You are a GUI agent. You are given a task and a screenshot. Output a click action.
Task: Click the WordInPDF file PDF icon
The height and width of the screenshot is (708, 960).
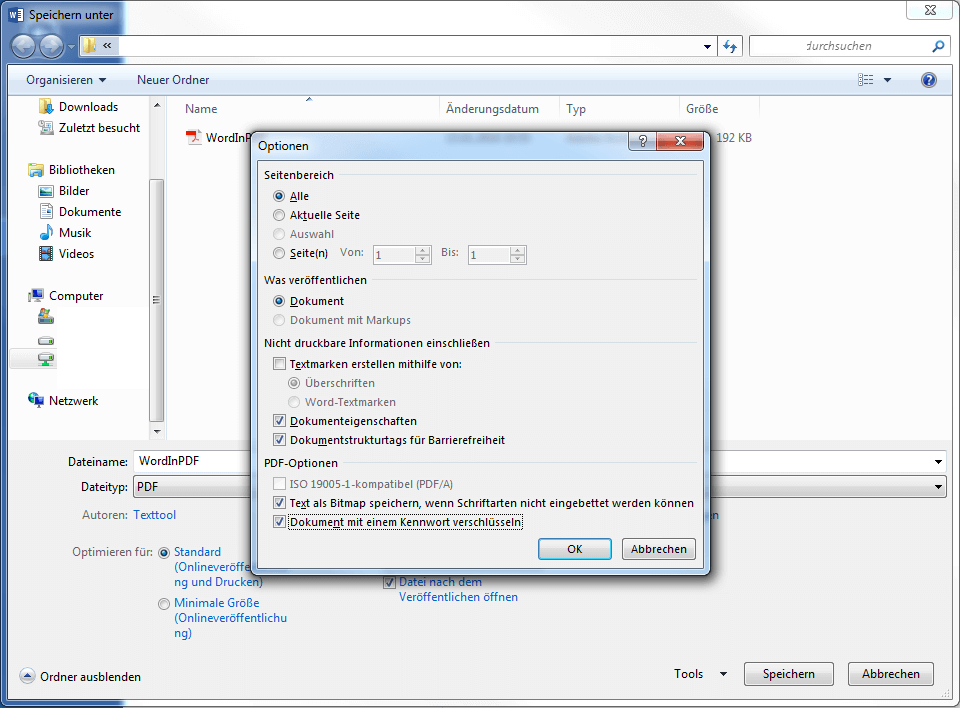coord(193,137)
